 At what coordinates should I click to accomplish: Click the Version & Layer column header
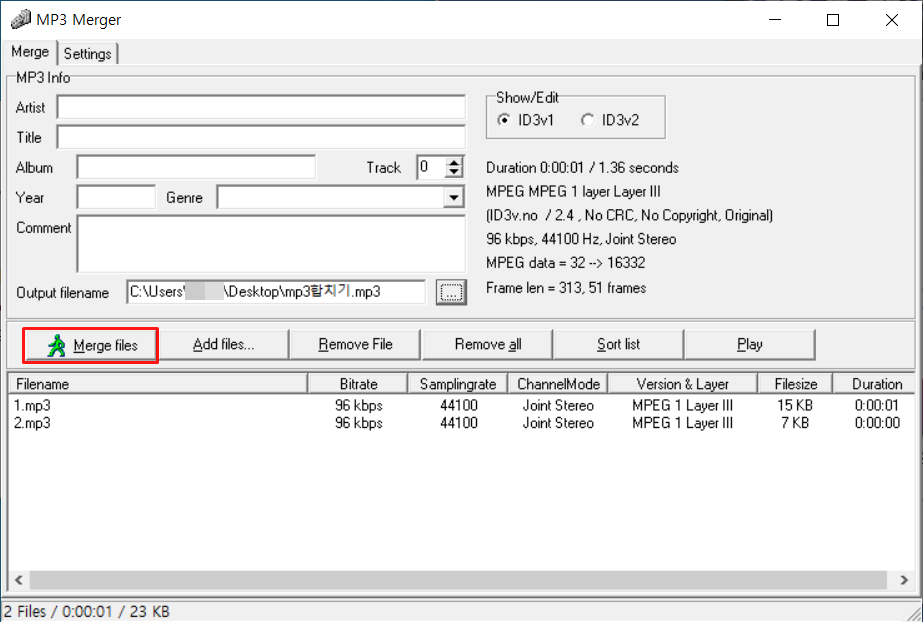pos(682,384)
